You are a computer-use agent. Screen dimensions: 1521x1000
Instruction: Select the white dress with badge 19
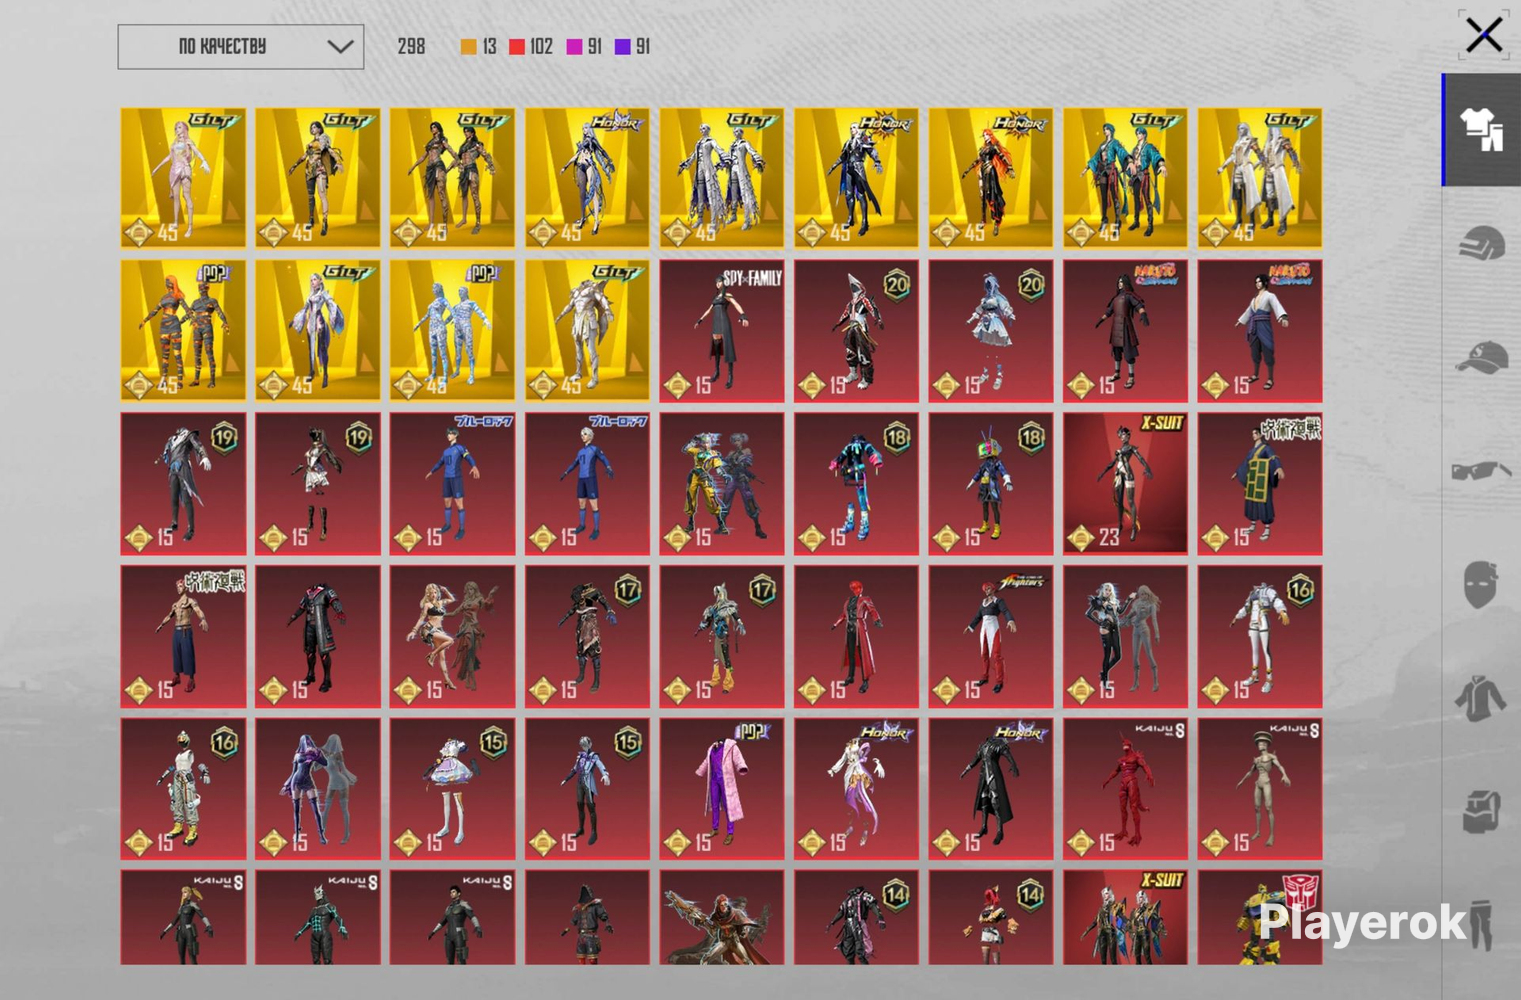pos(318,484)
